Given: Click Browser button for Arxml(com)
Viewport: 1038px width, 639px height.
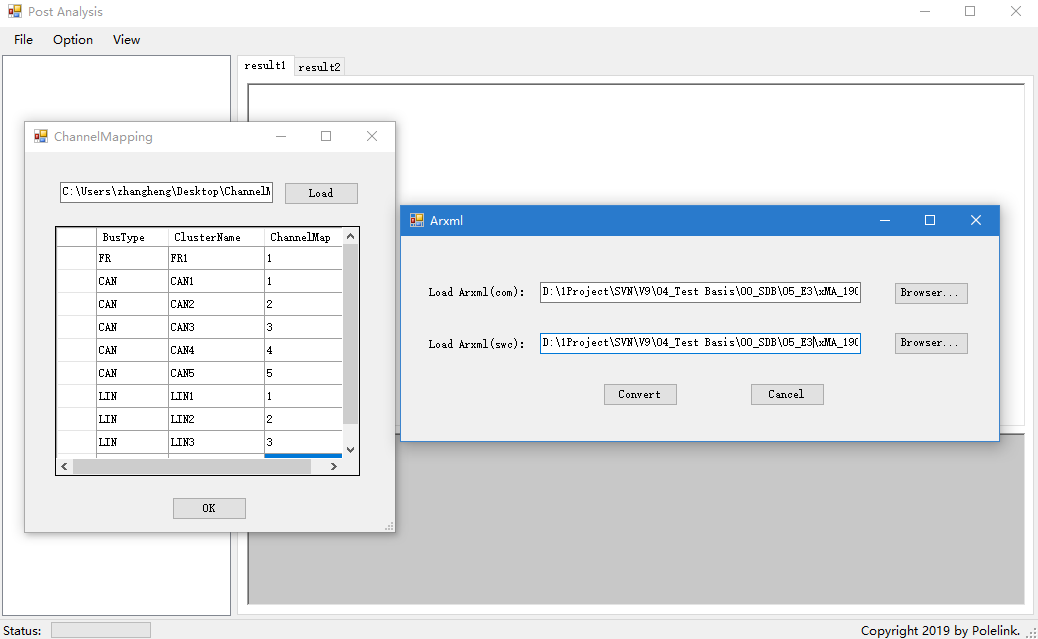Looking at the screenshot, I should (931, 293).
